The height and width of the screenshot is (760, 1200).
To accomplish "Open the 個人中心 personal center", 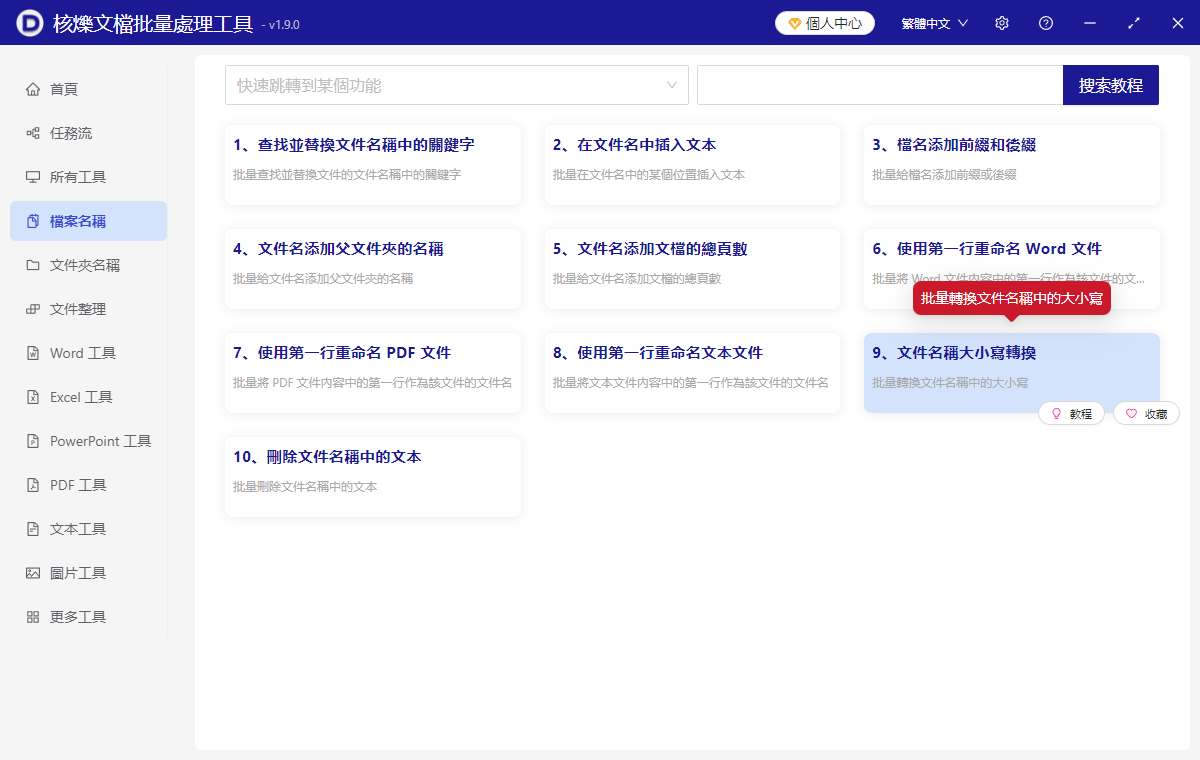I will point(824,22).
